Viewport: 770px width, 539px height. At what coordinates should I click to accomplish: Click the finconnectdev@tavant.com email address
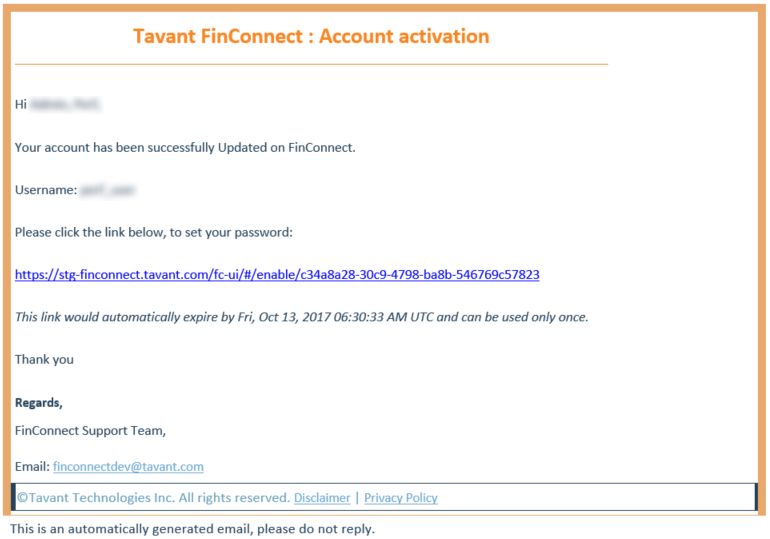point(128,466)
